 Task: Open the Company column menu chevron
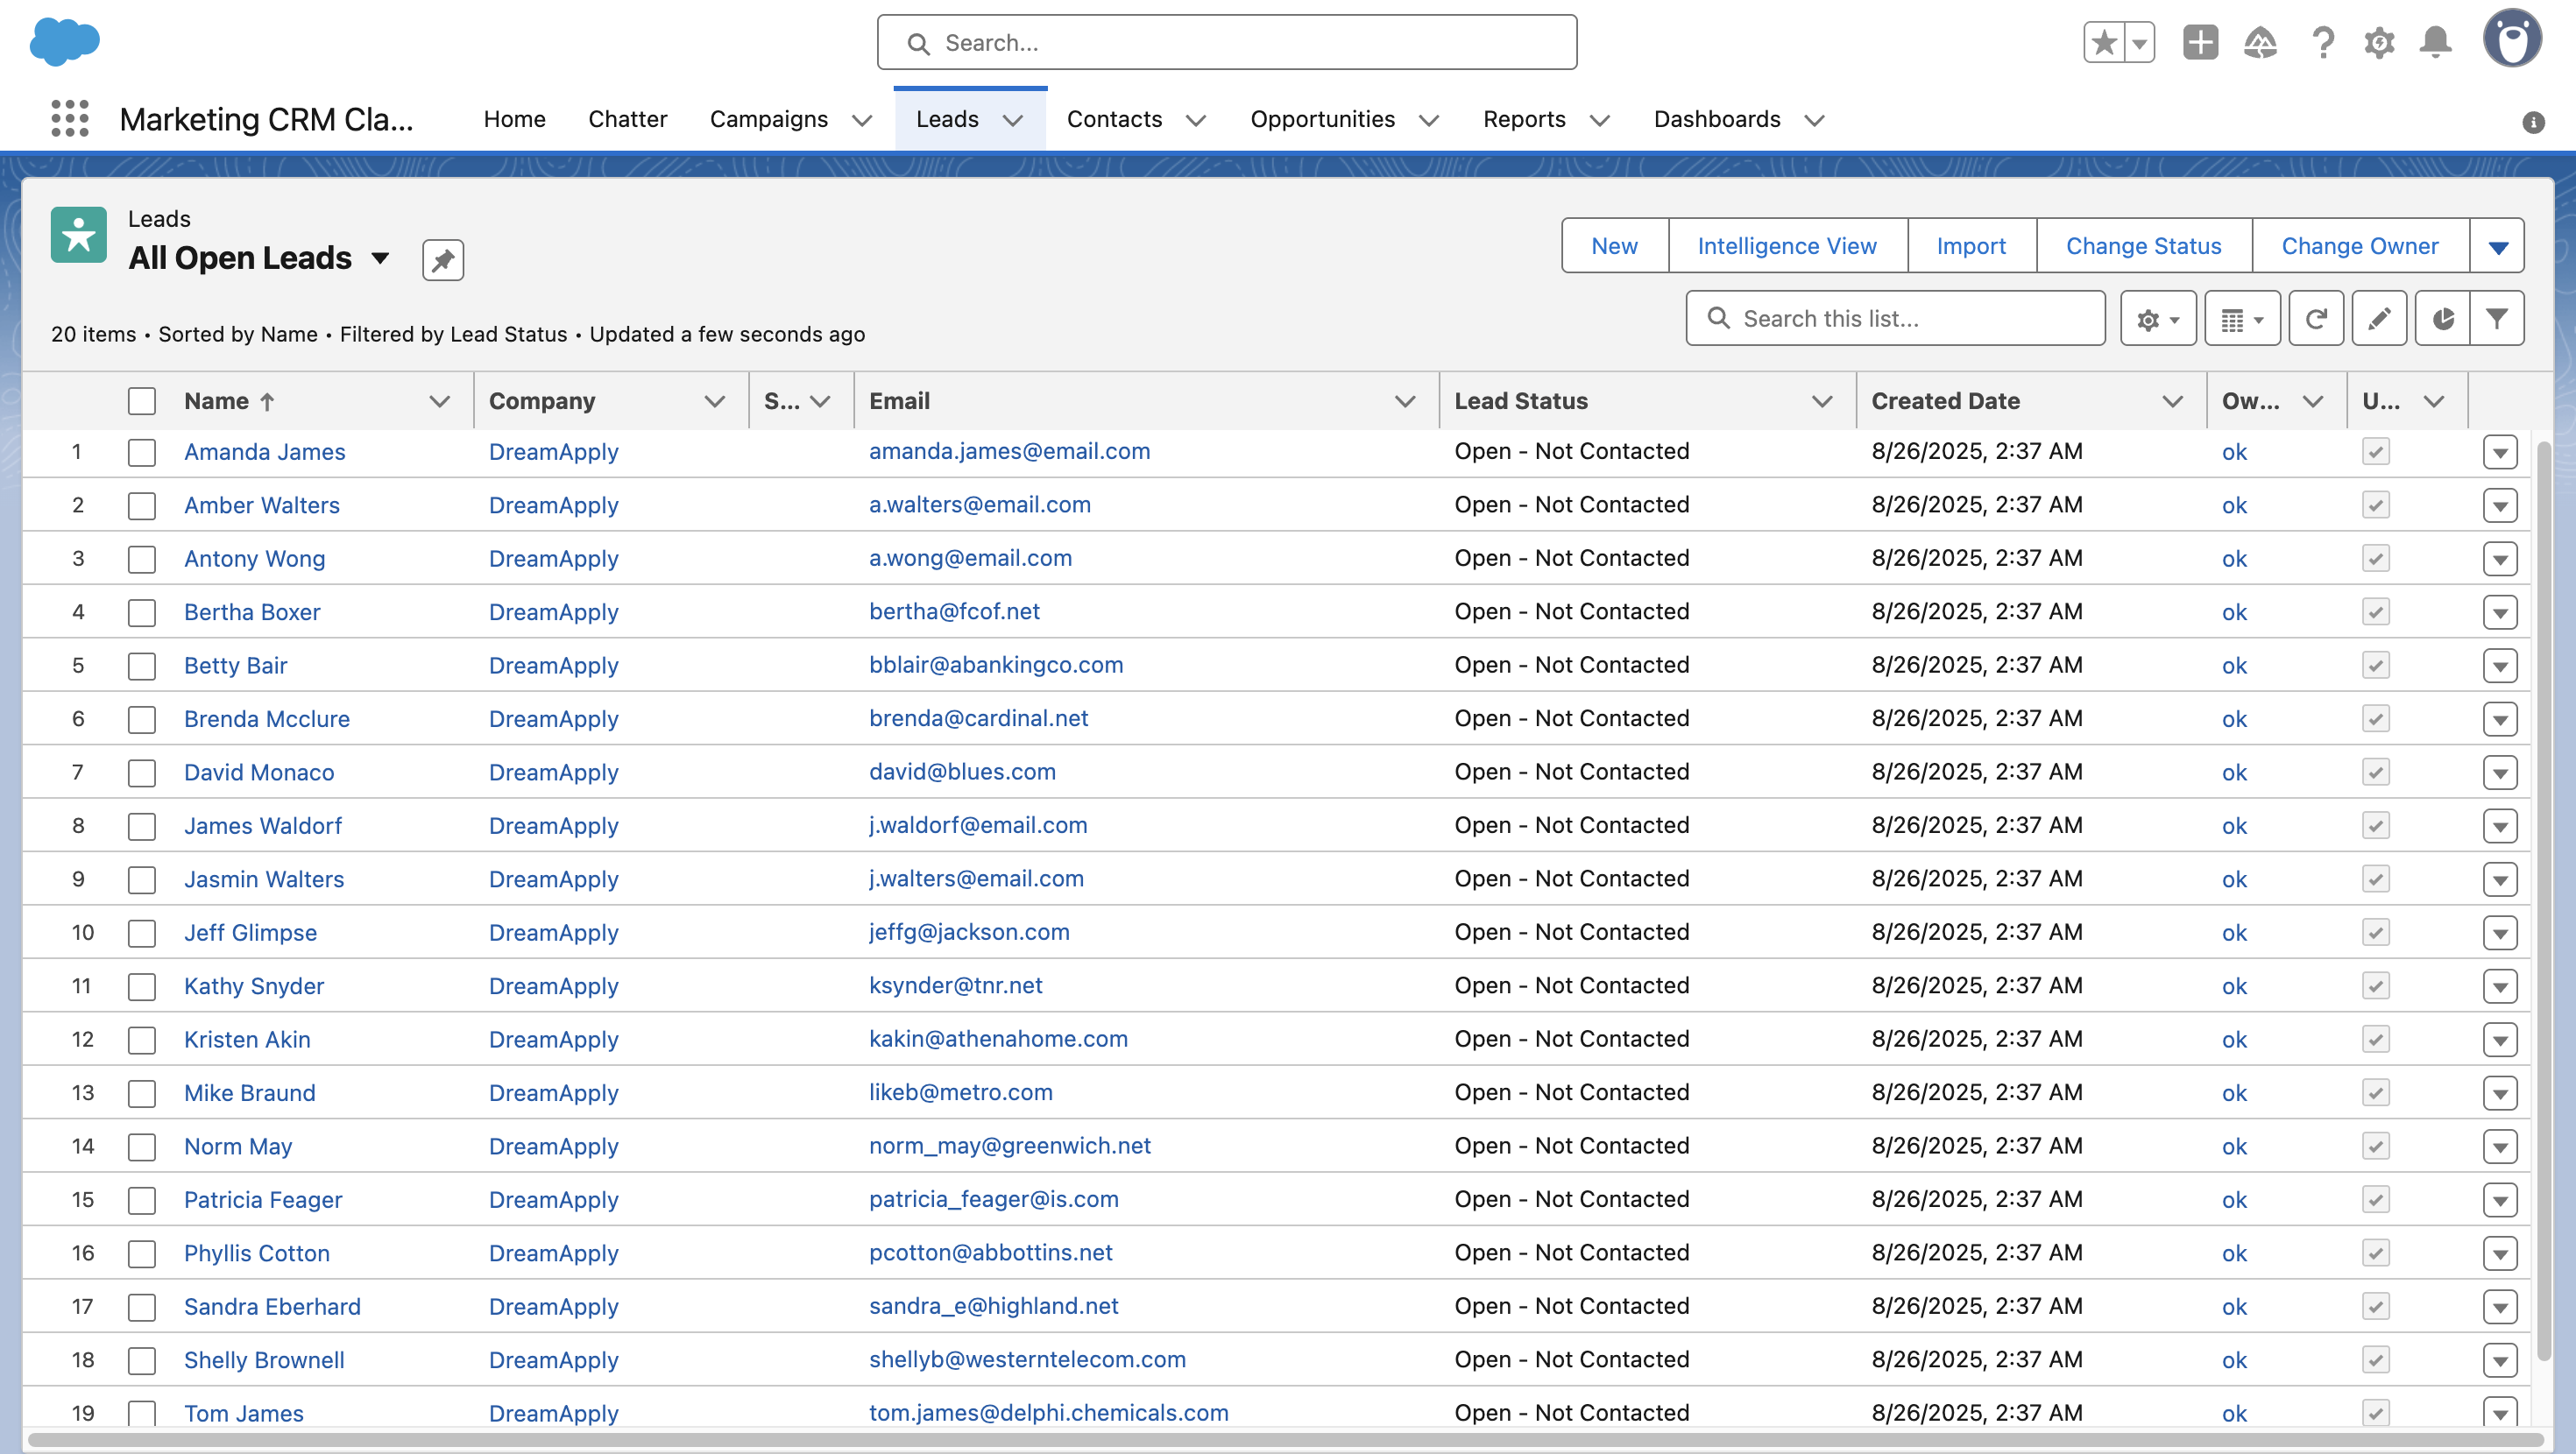714,401
